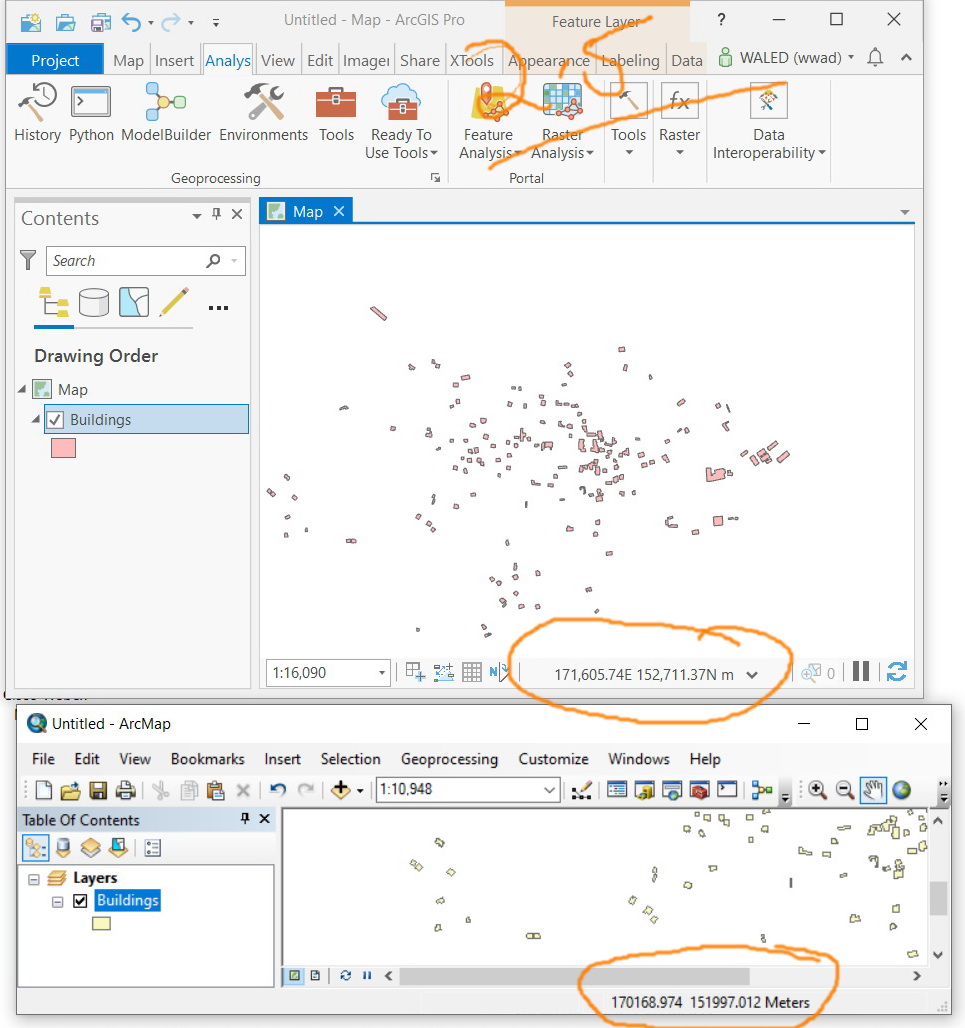Switch to the Share ribbon tab

(420, 60)
